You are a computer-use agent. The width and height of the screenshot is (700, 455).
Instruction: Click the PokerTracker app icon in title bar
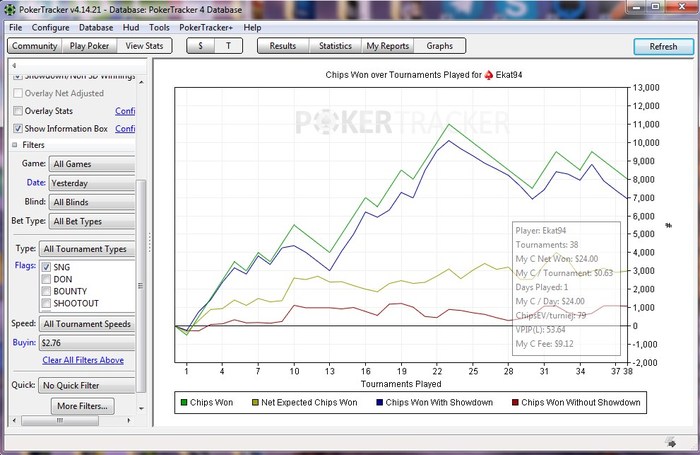click(9, 9)
